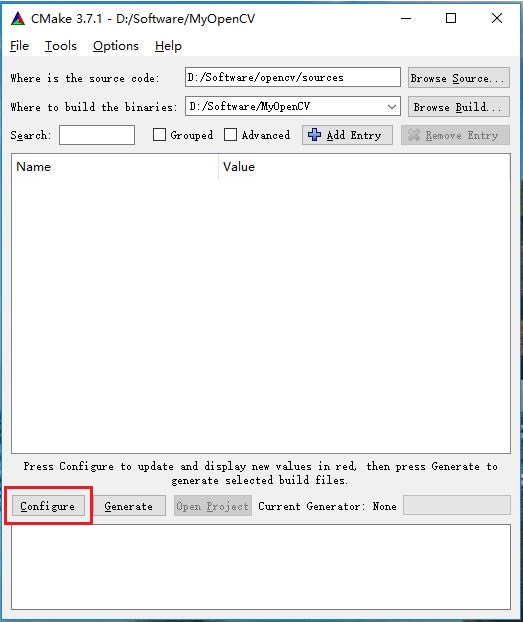Open the Help menu
523x622 pixels.
[168, 46]
